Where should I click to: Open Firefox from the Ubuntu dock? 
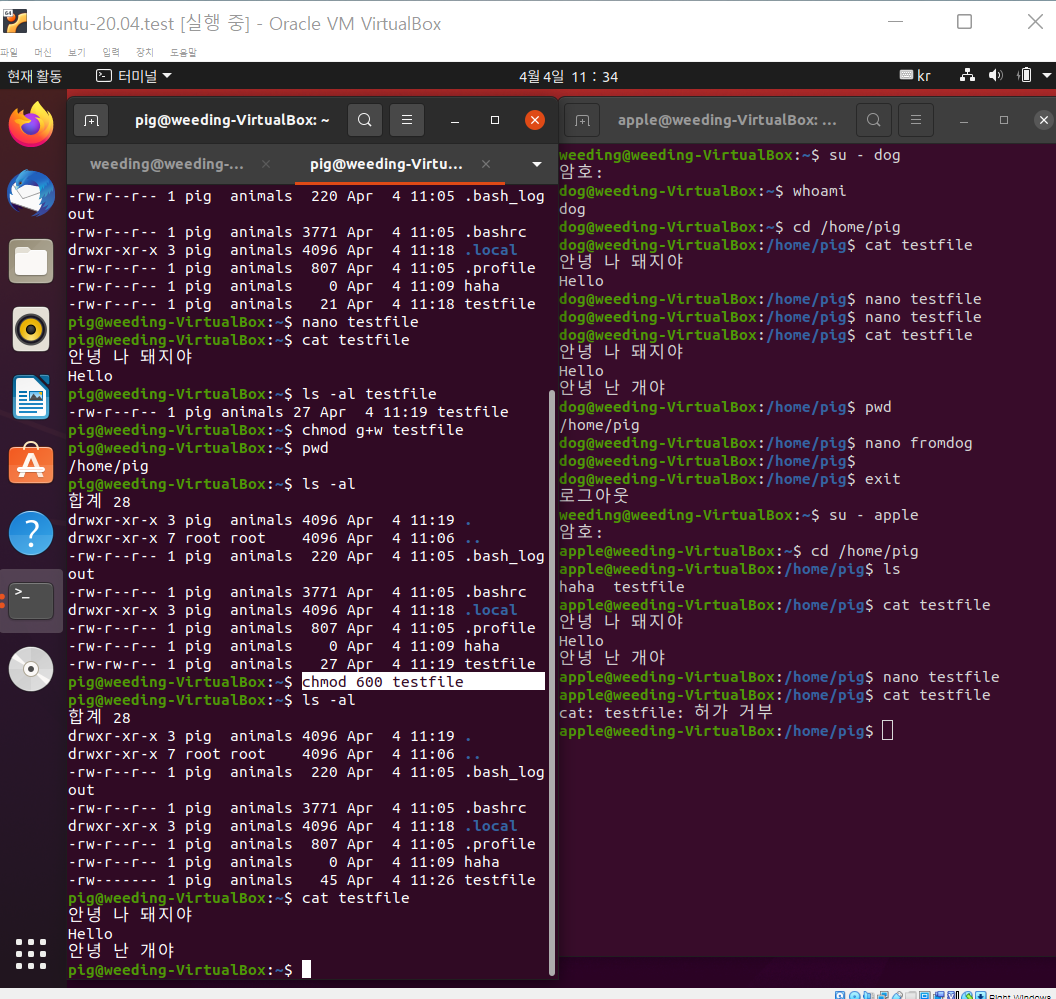click(x=31, y=125)
